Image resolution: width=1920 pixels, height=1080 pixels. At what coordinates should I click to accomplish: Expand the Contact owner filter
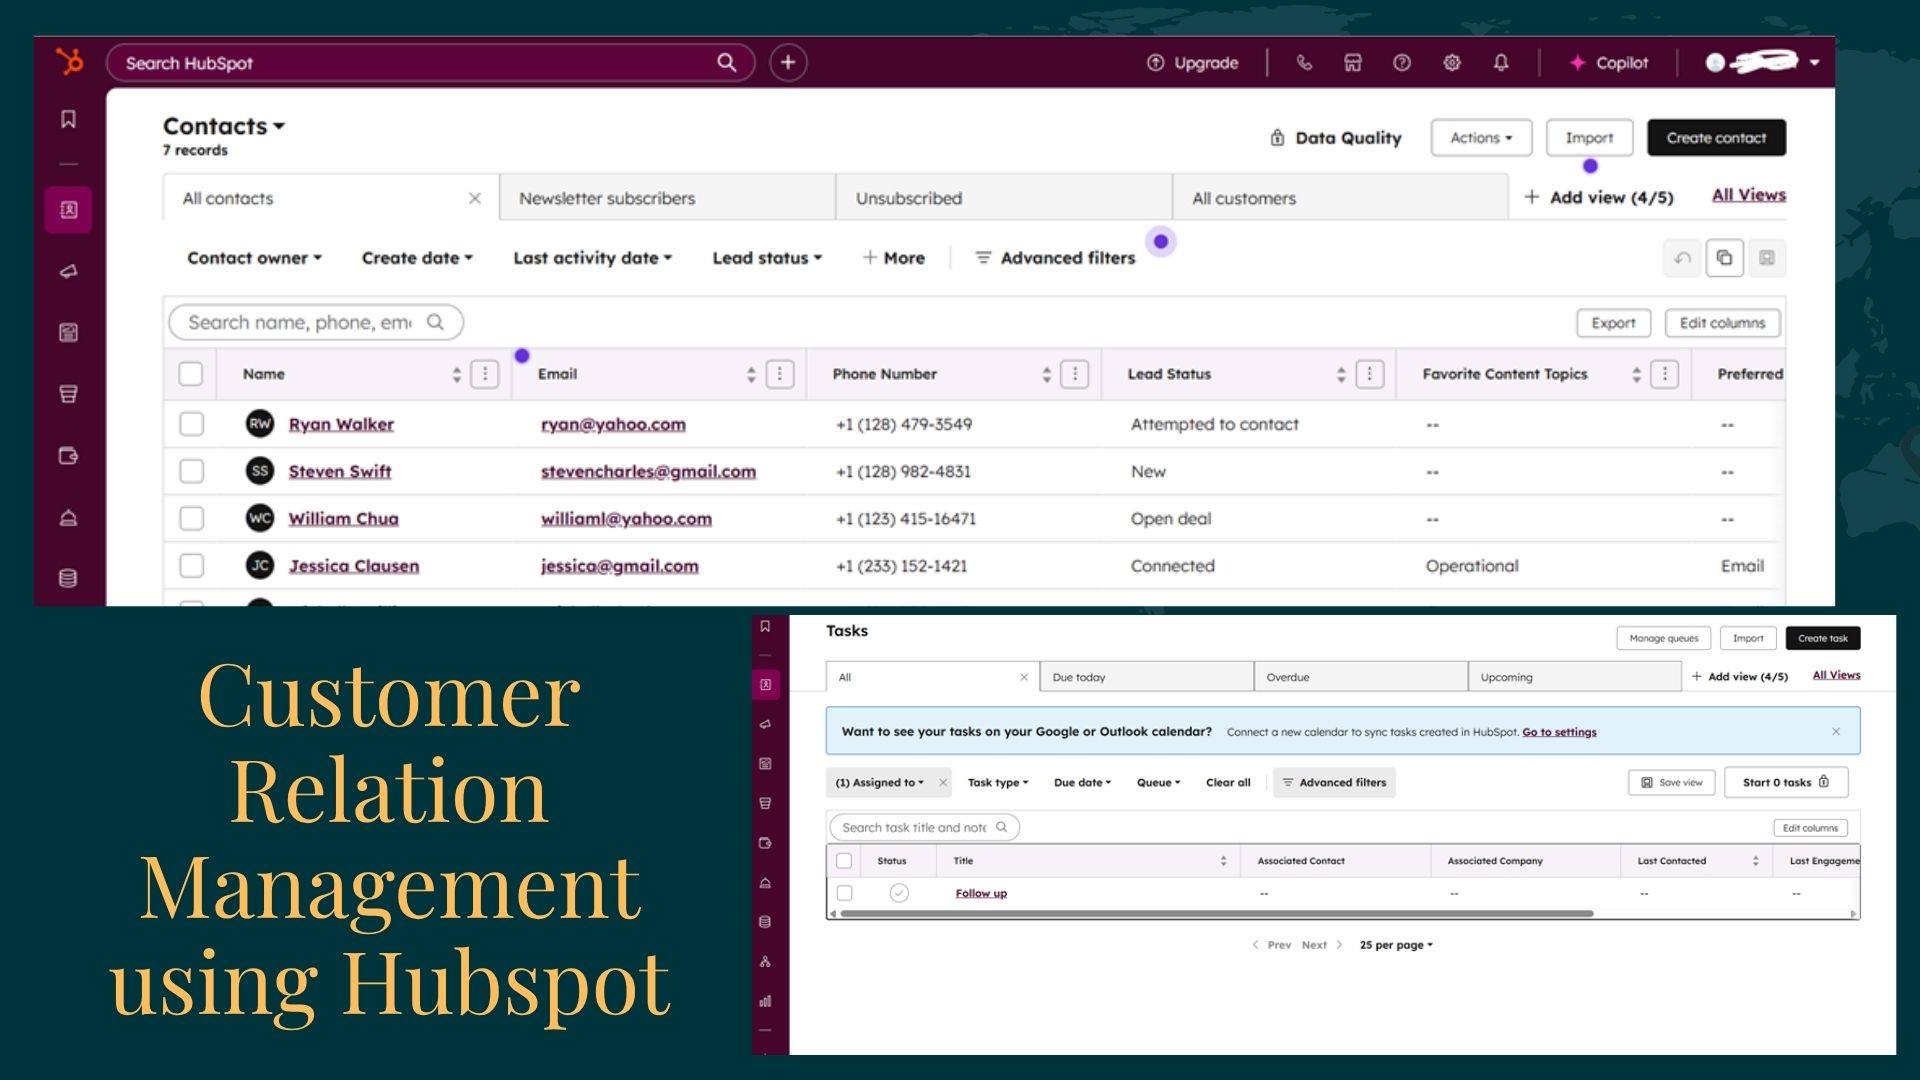[x=254, y=258]
